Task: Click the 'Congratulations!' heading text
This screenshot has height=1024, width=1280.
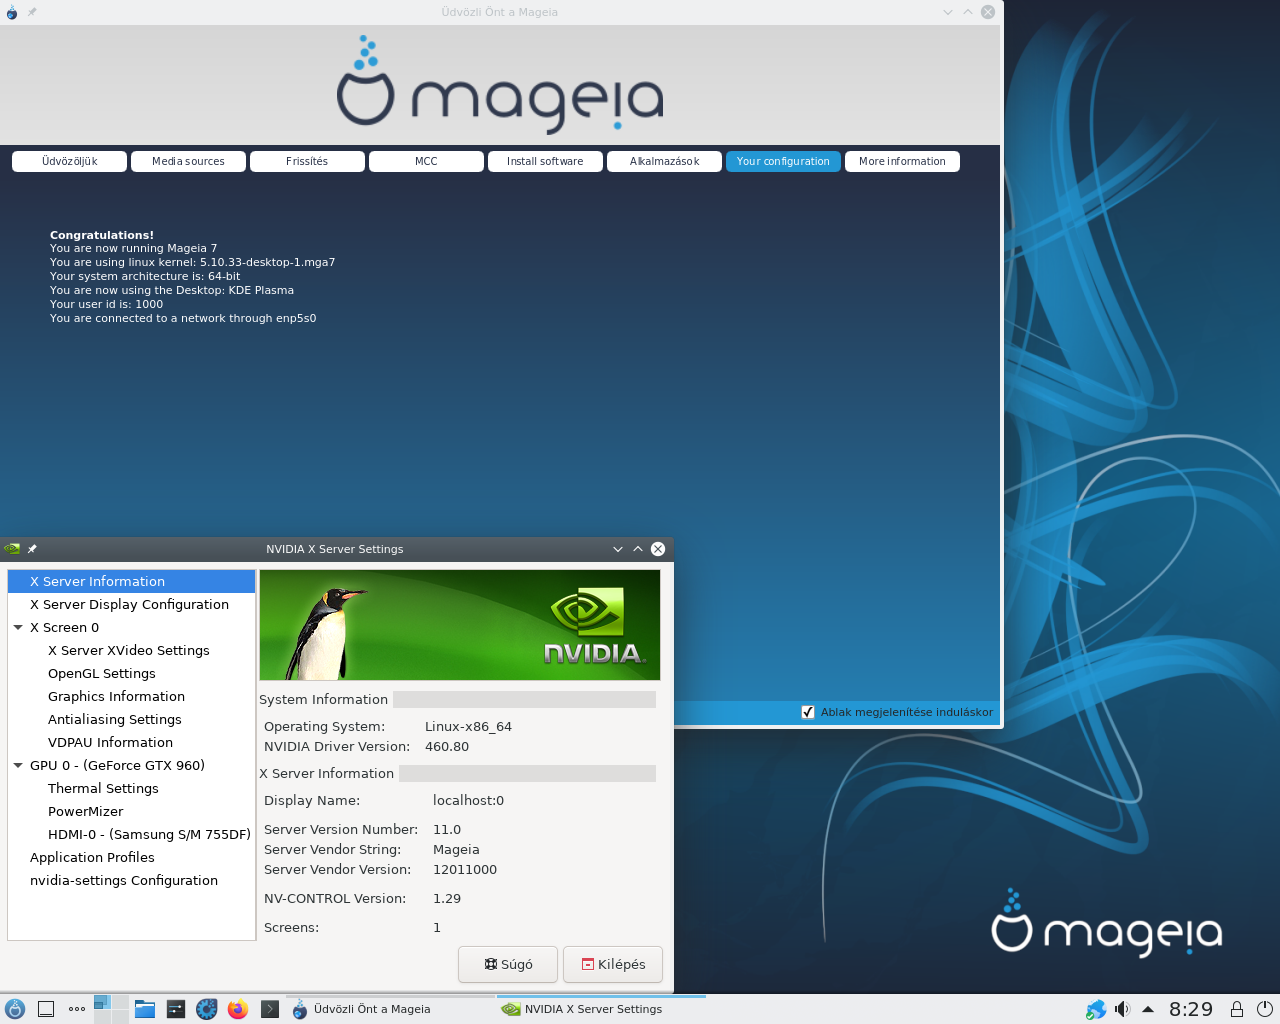Action: (102, 235)
